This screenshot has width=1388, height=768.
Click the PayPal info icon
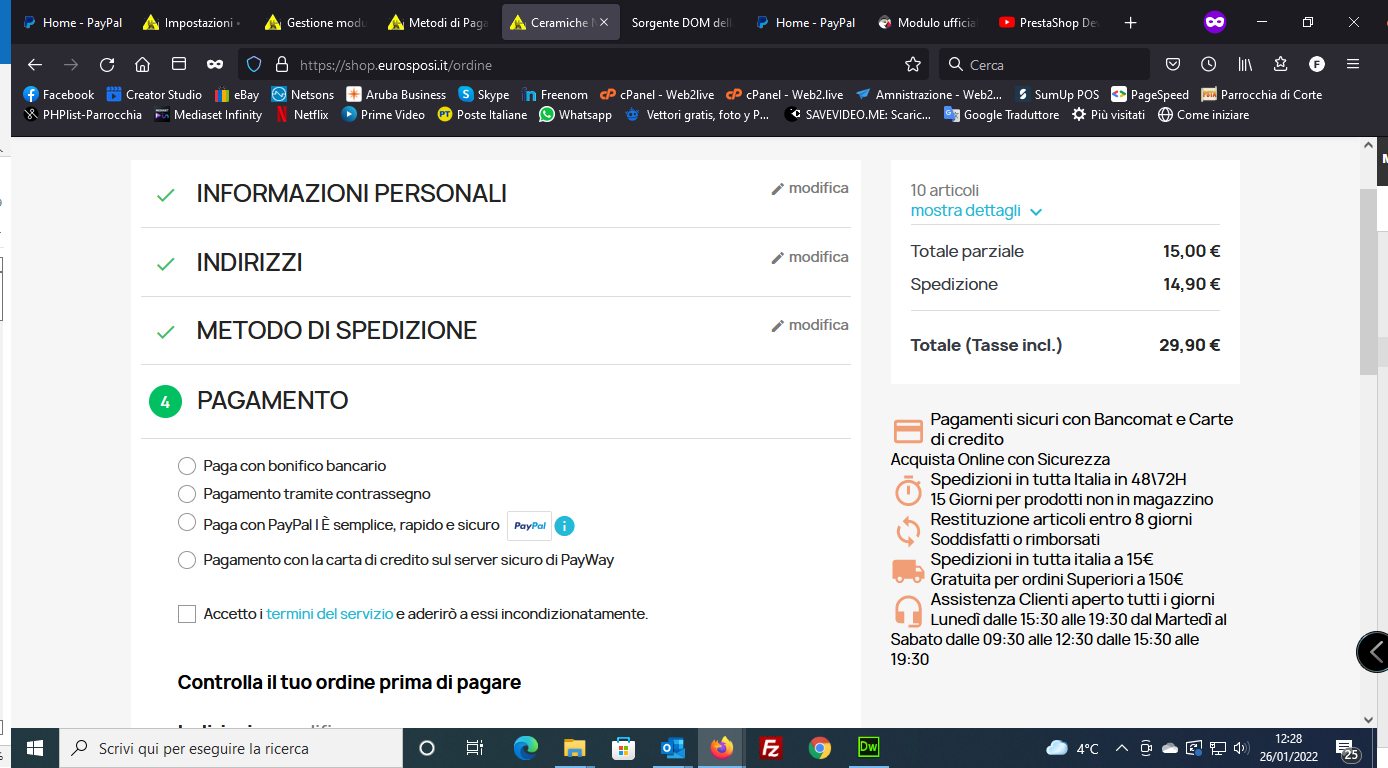tap(565, 525)
